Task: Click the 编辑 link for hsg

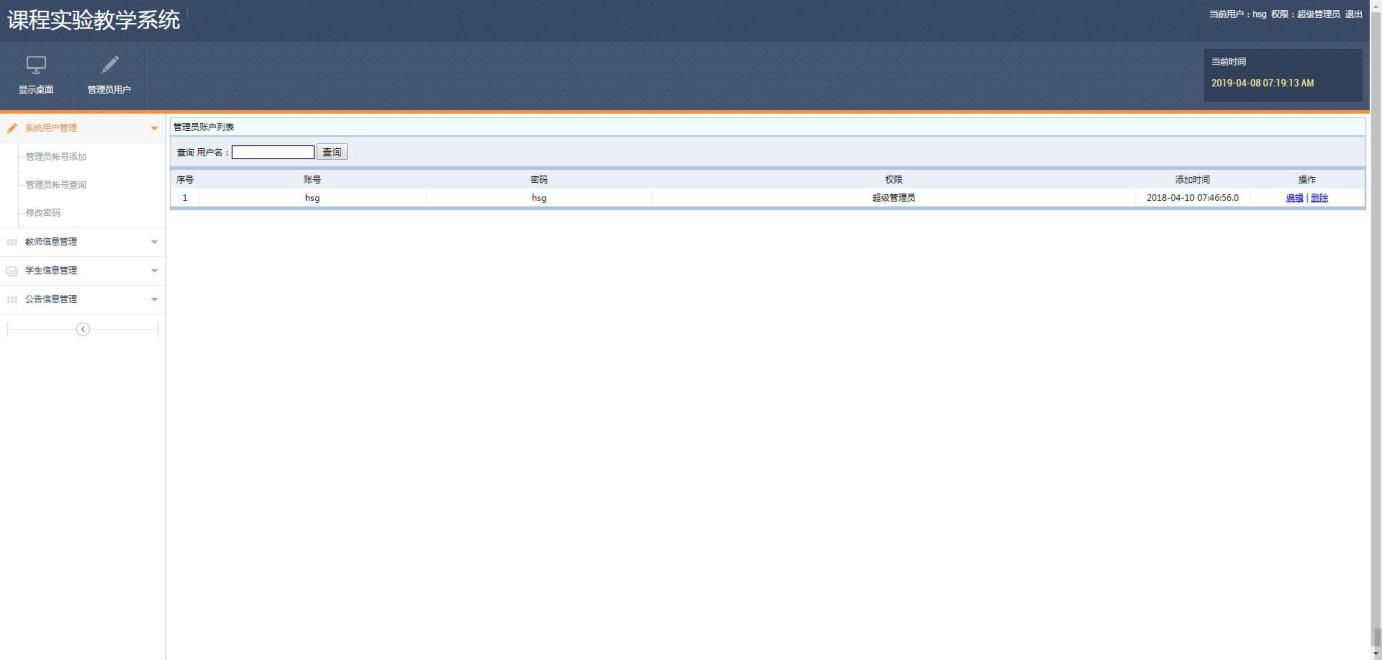Action: pyautogui.click(x=1294, y=198)
